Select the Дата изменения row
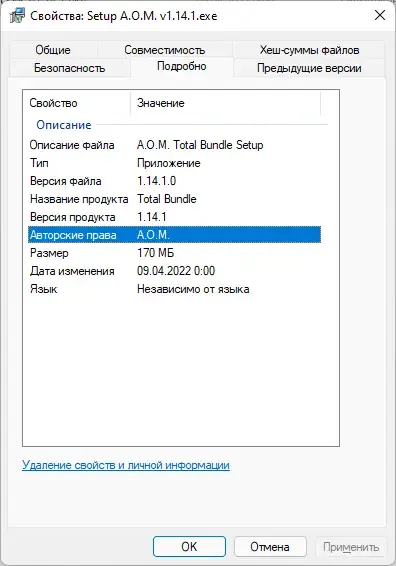Image resolution: width=396 pixels, height=566 pixels. coord(174,271)
